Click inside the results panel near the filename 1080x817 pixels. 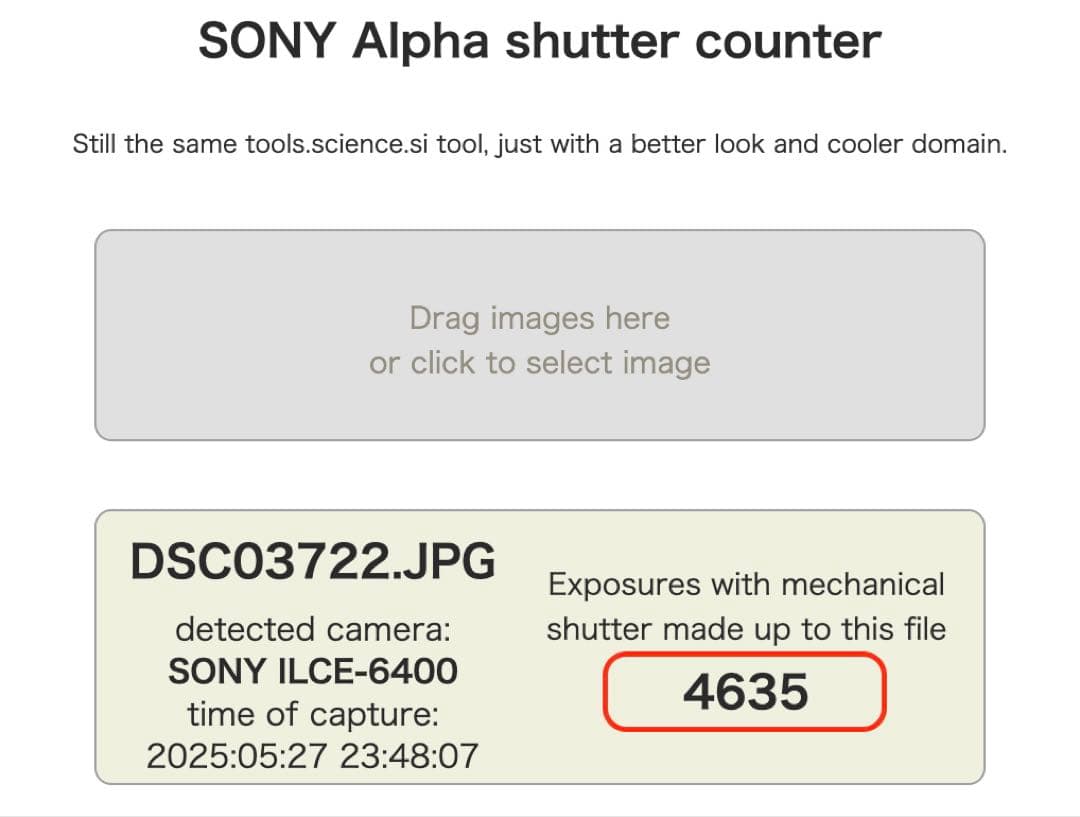click(313, 561)
